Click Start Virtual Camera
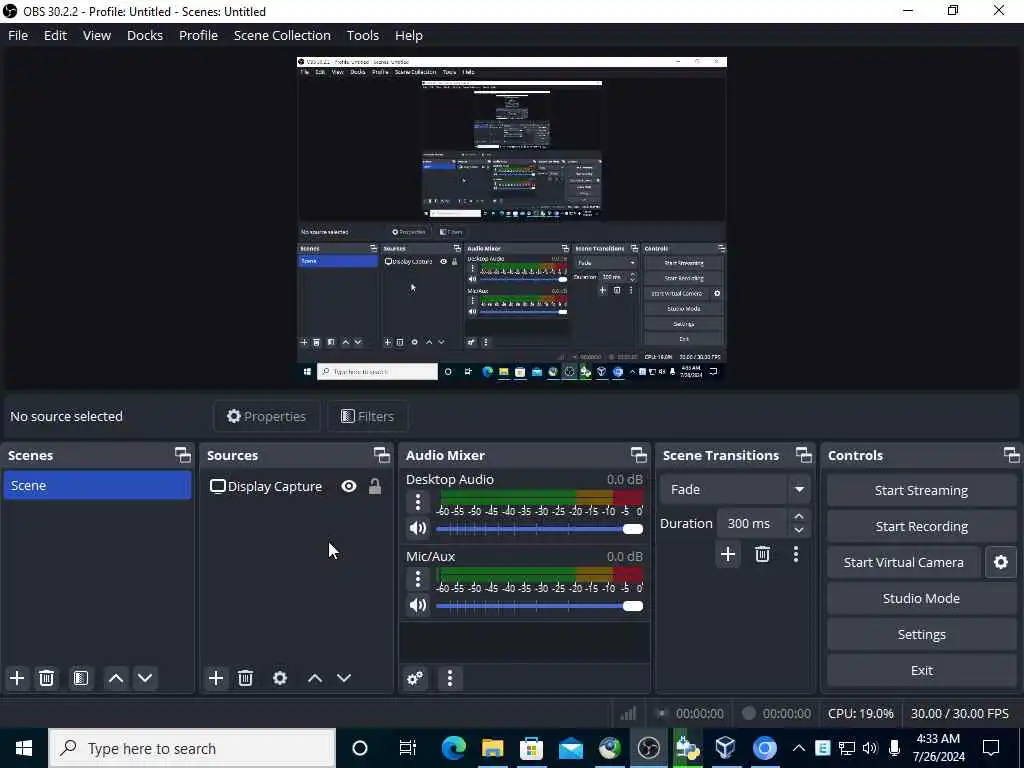1024x768 pixels. pyautogui.click(x=904, y=562)
